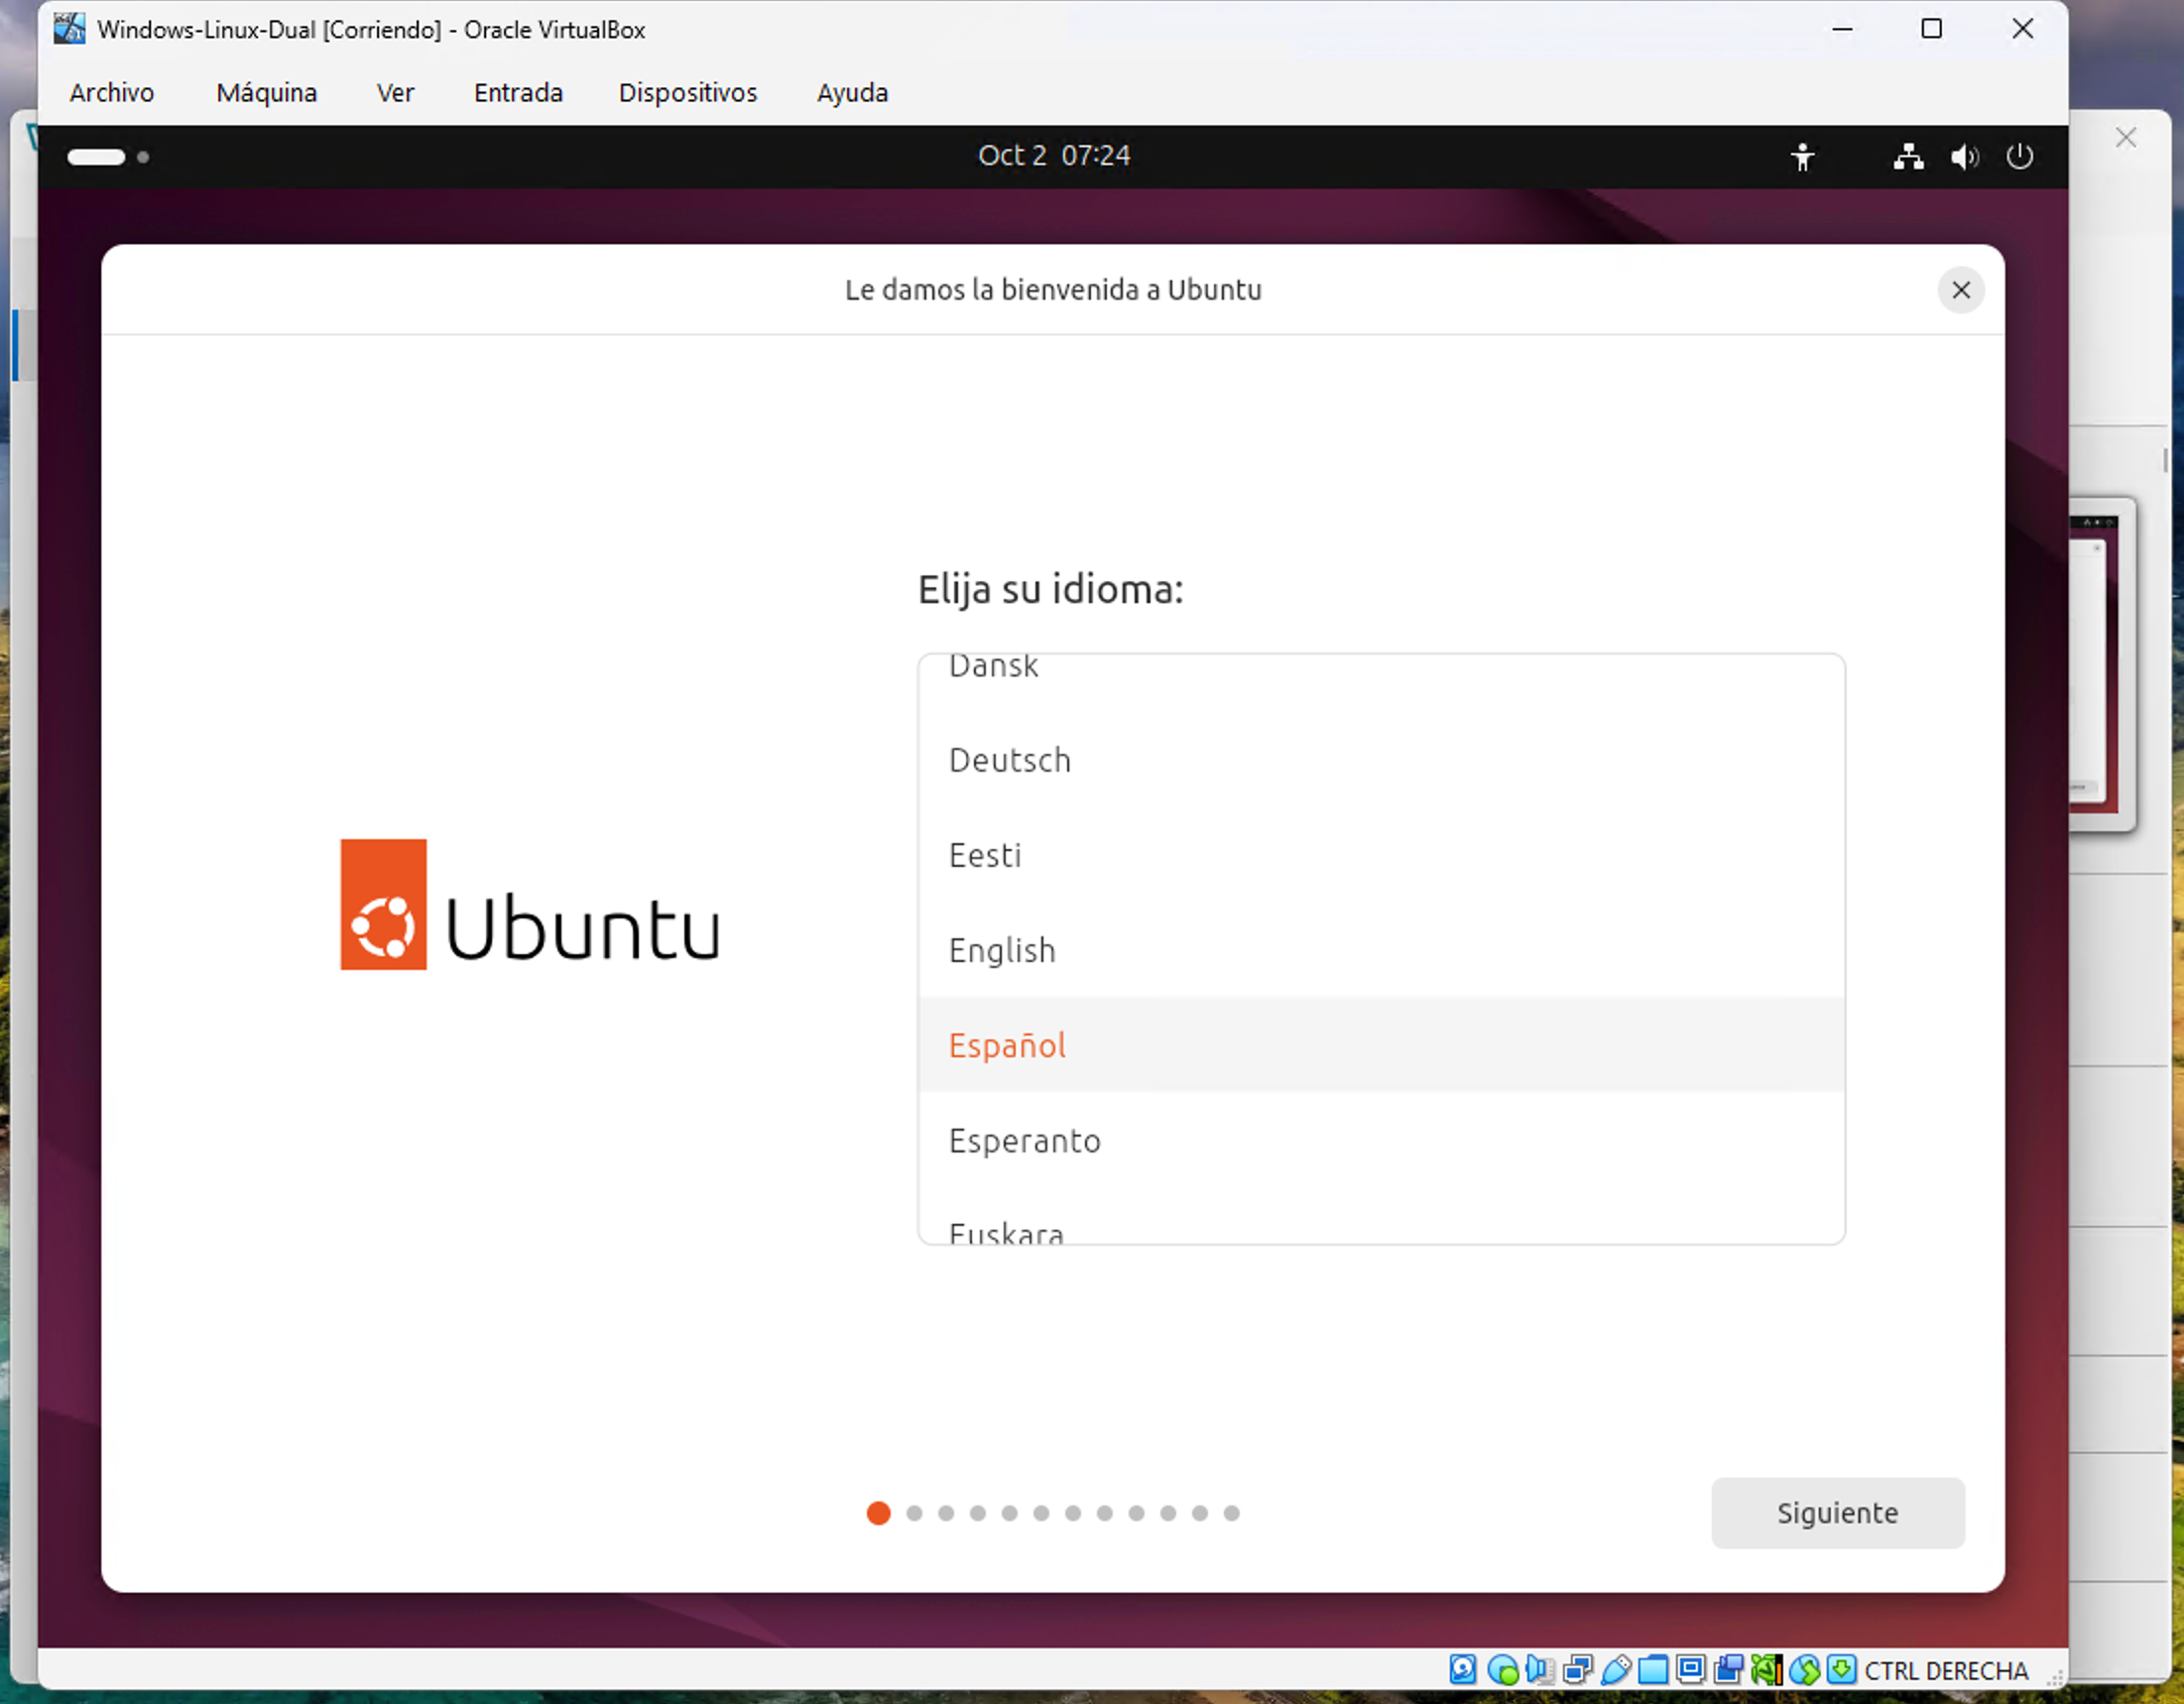Click the mouse integration icon in VirtualBox status bar
The image size is (2184, 1704).
[x=1805, y=1670]
